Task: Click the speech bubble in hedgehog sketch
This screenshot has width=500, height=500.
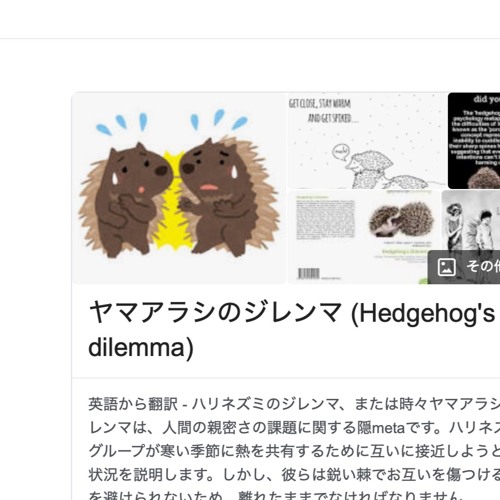Action: [342, 153]
